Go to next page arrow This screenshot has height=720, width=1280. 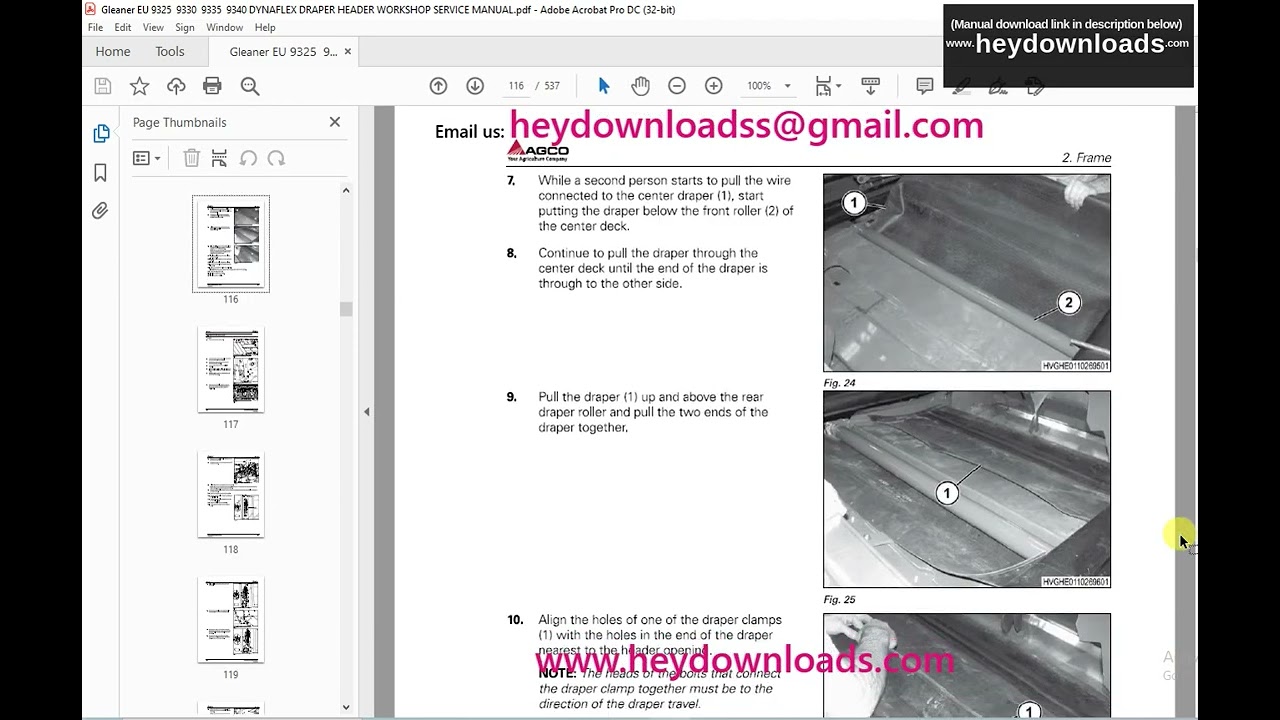click(x=475, y=86)
